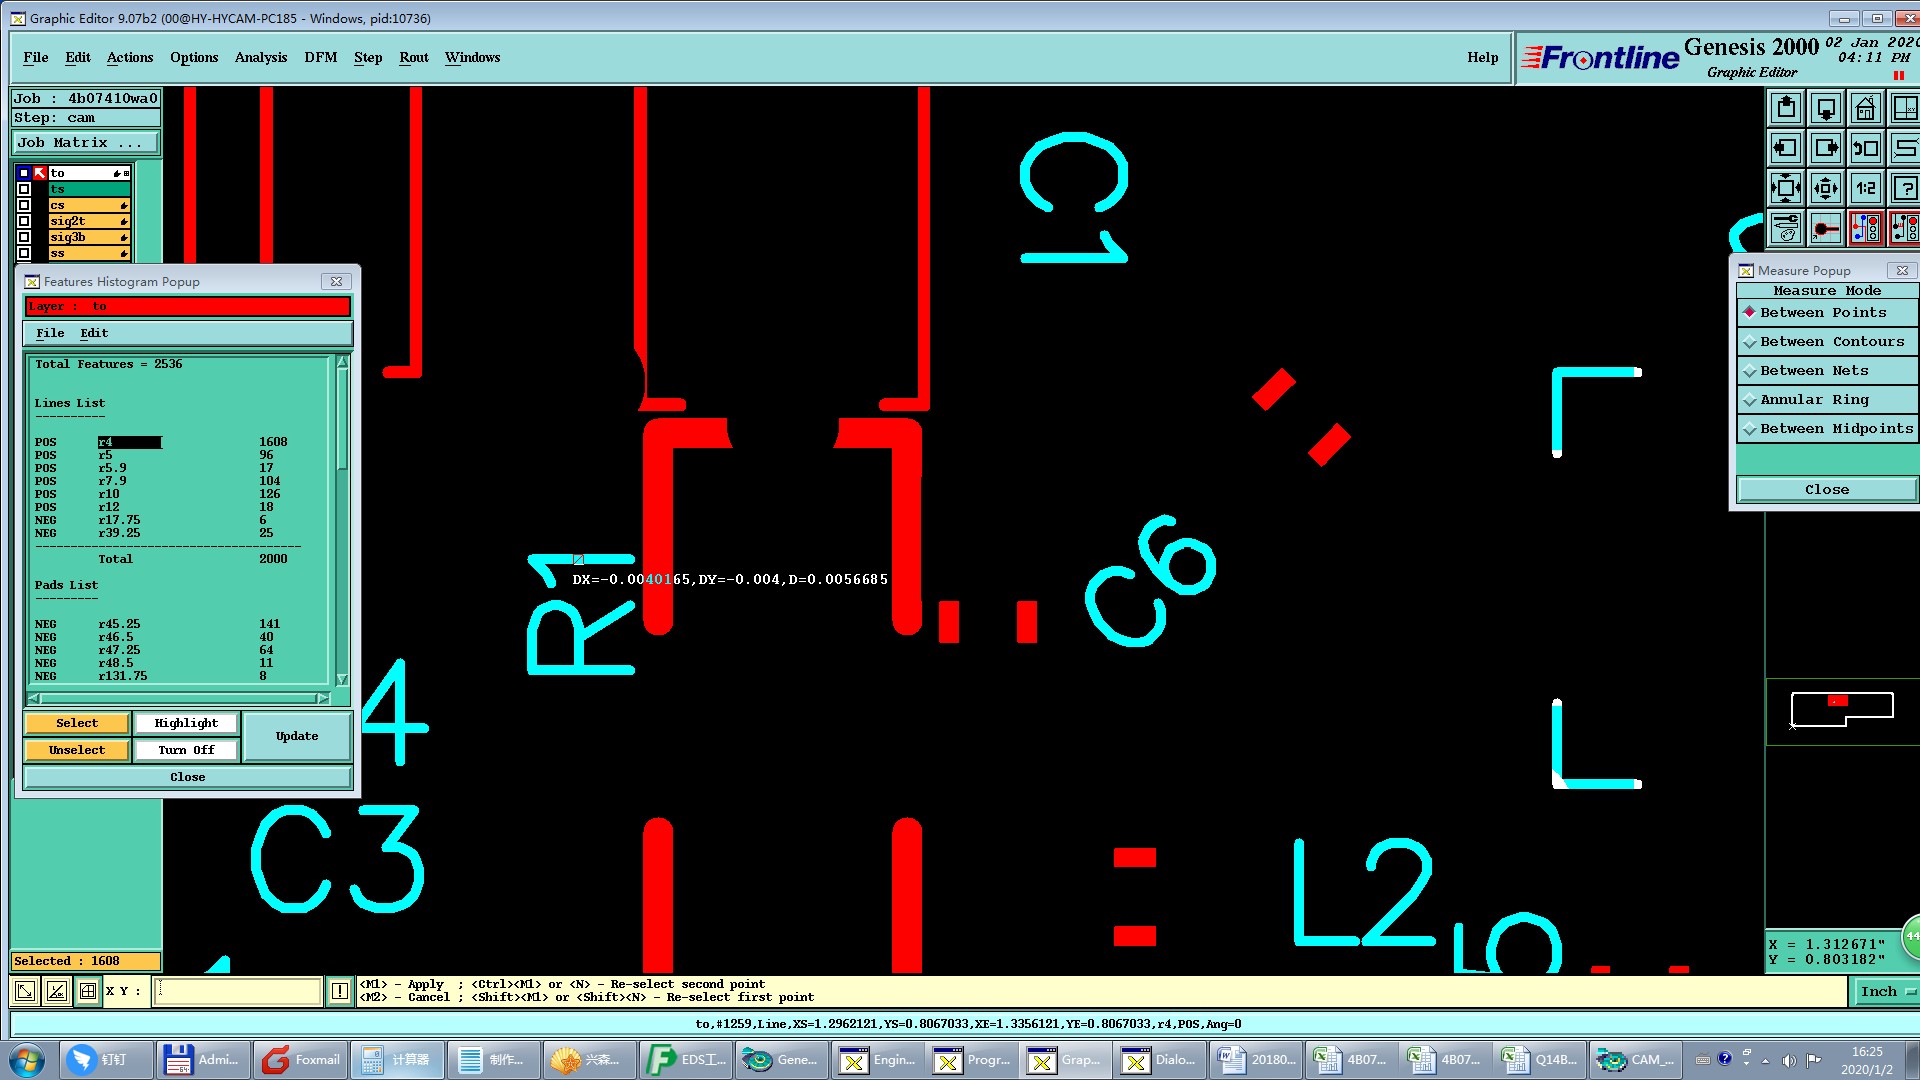Click the Update button in histogram popup
The image size is (1920, 1080).
tap(297, 736)
